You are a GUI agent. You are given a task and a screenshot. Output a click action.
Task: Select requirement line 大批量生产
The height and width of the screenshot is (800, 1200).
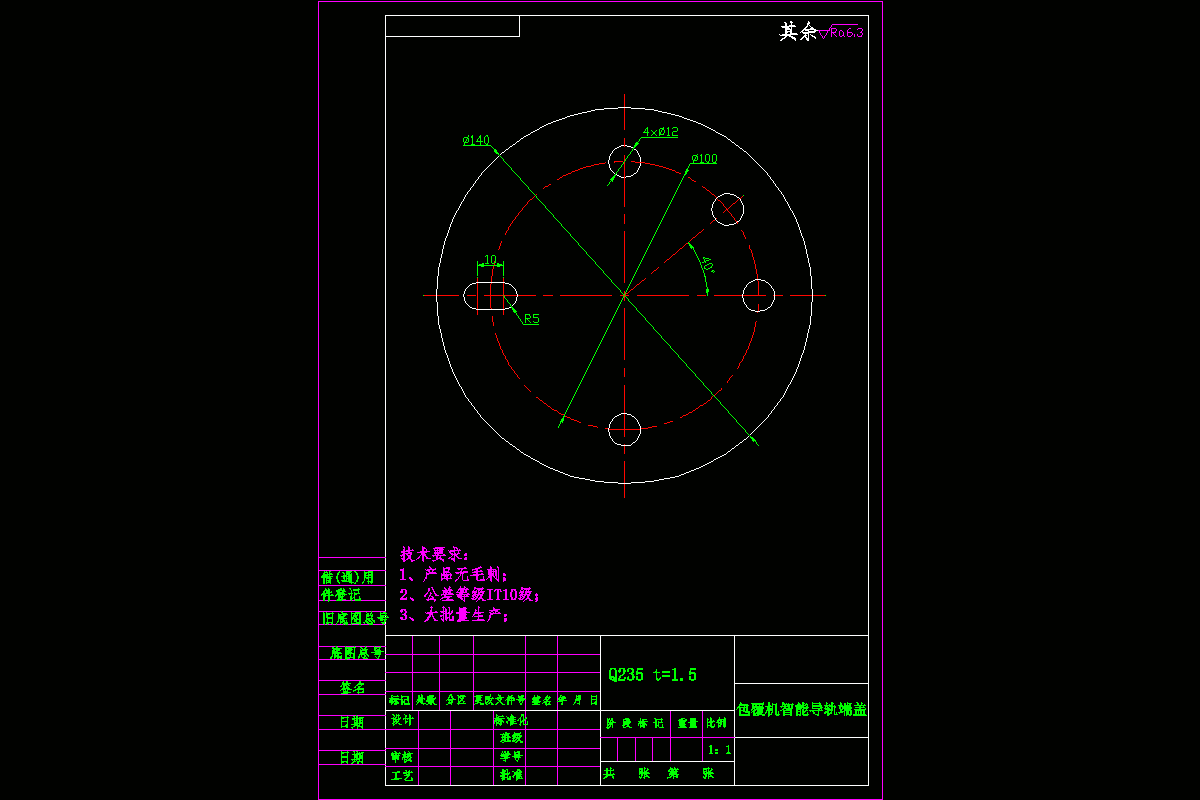454,615
